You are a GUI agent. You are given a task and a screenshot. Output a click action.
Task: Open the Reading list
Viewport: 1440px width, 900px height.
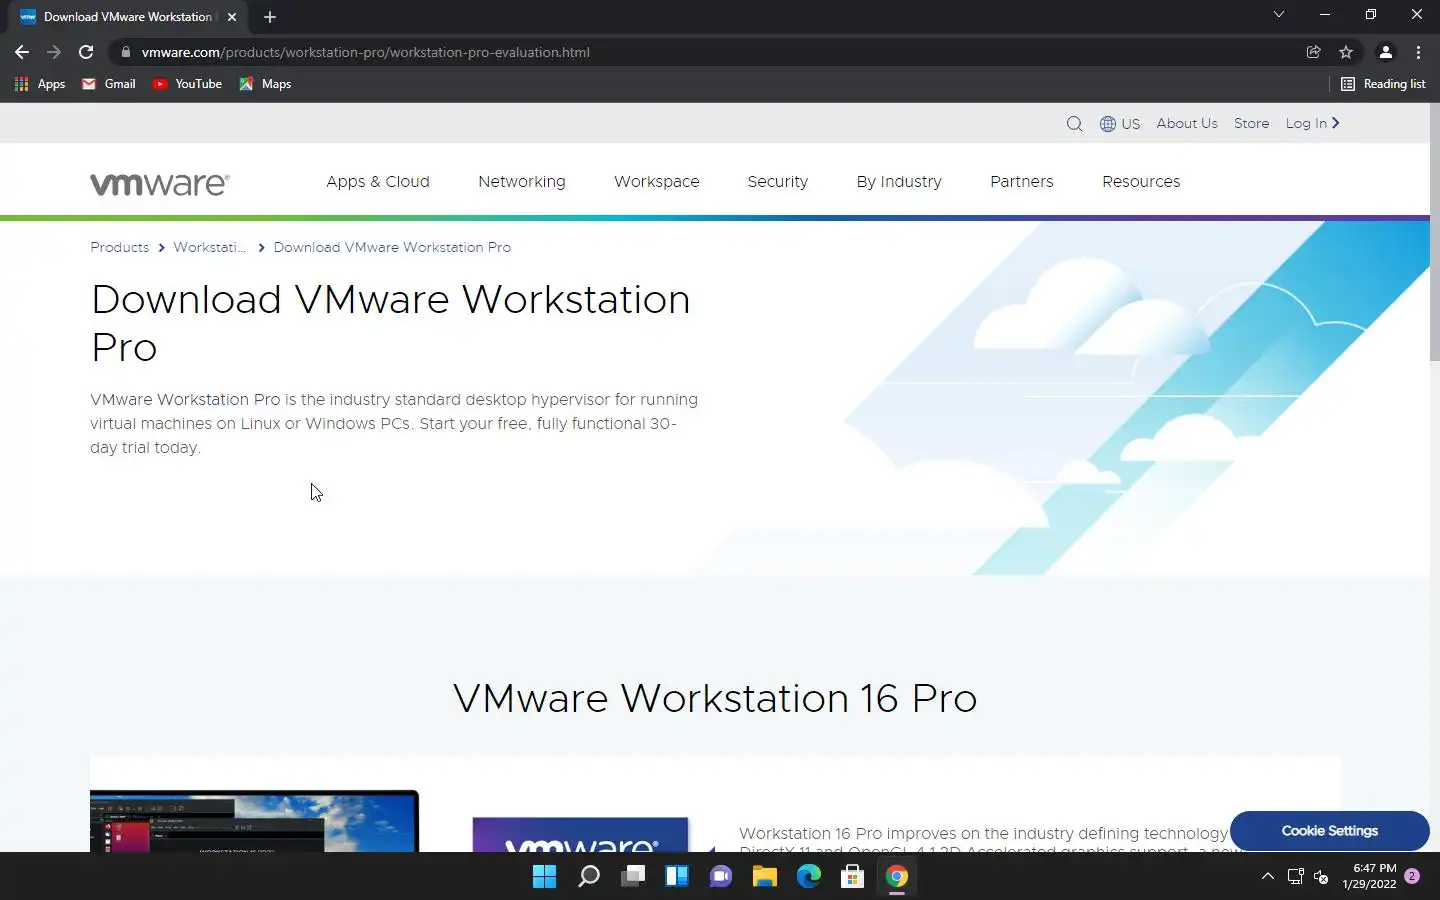coord(1383,84)
